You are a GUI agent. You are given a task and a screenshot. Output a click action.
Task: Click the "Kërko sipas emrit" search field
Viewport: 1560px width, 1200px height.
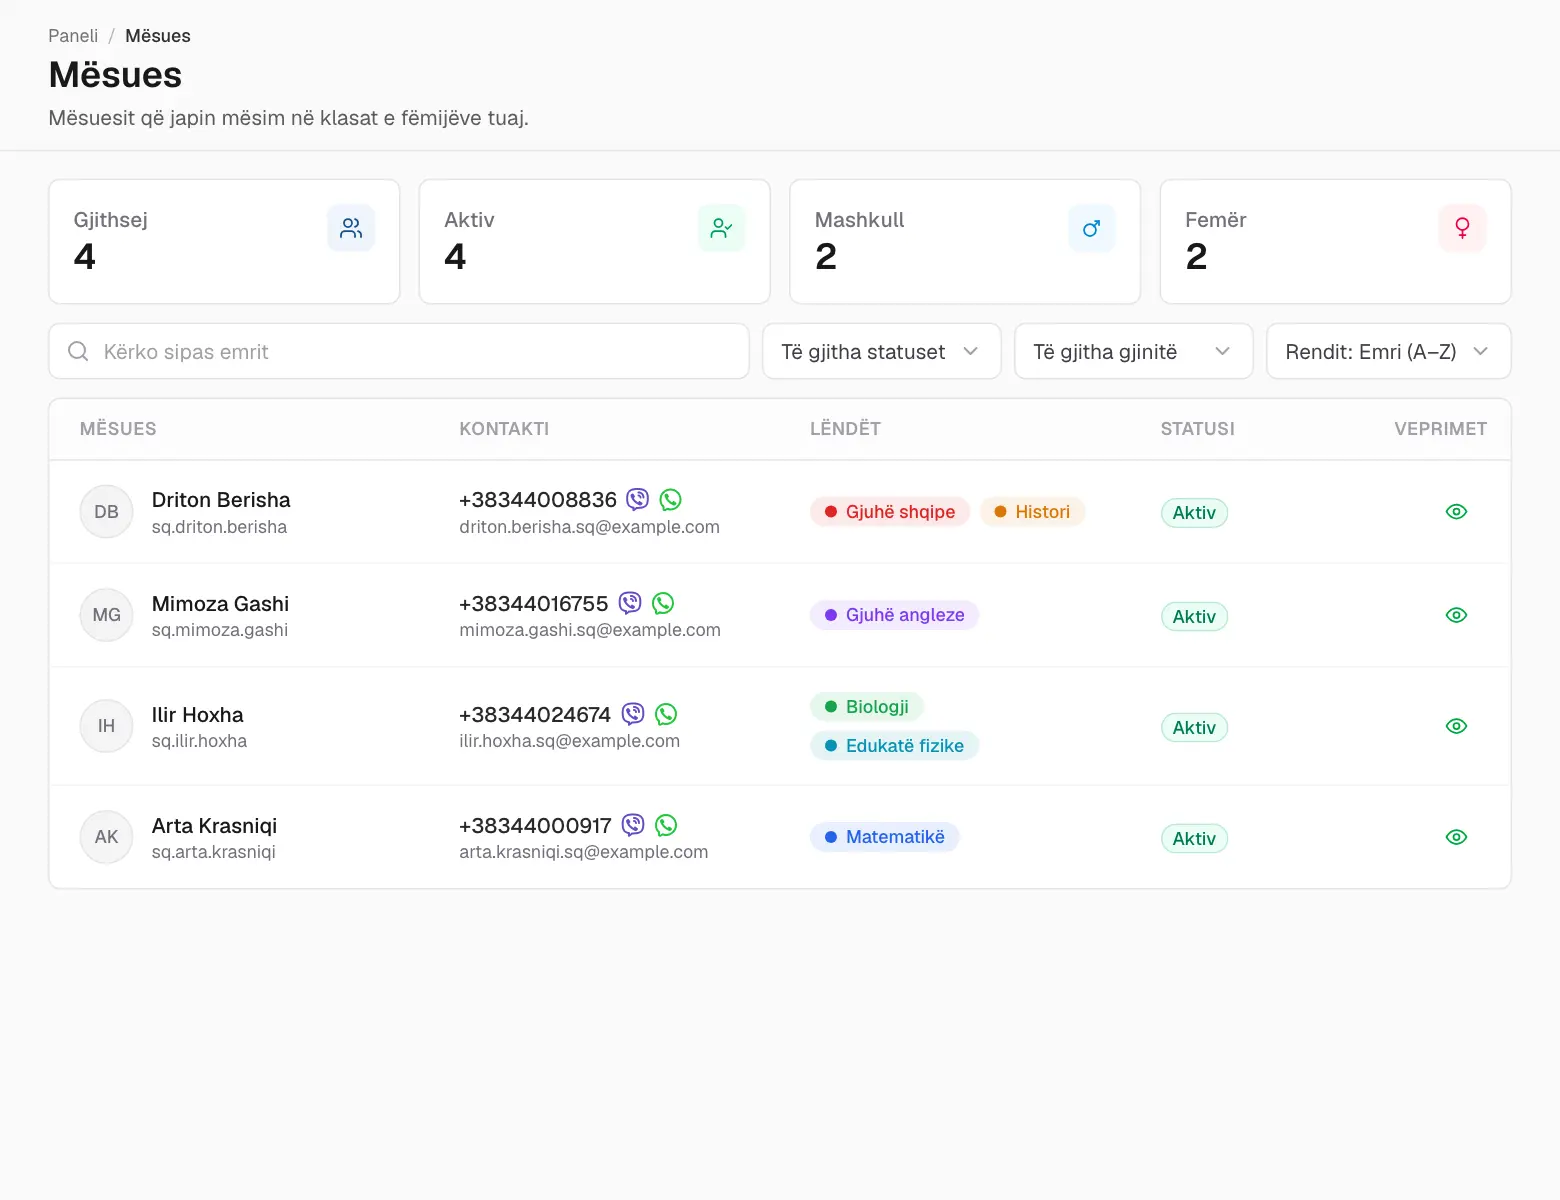click(399, 351)
